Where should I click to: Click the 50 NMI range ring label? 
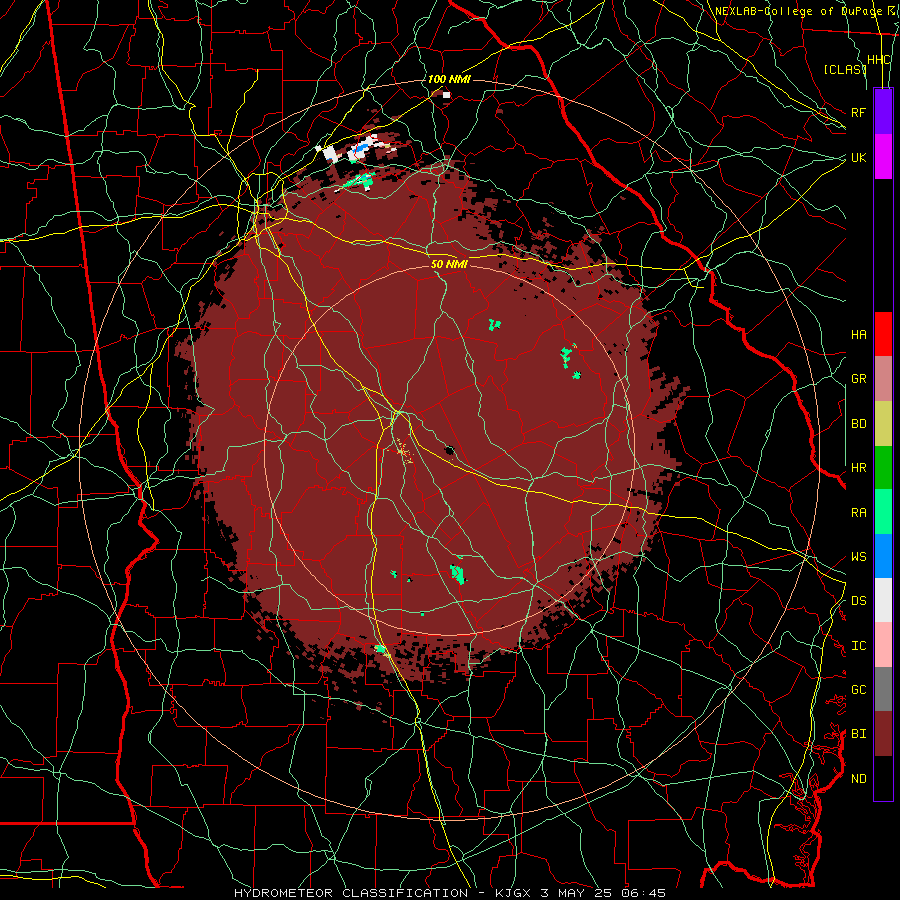point(449,264)
